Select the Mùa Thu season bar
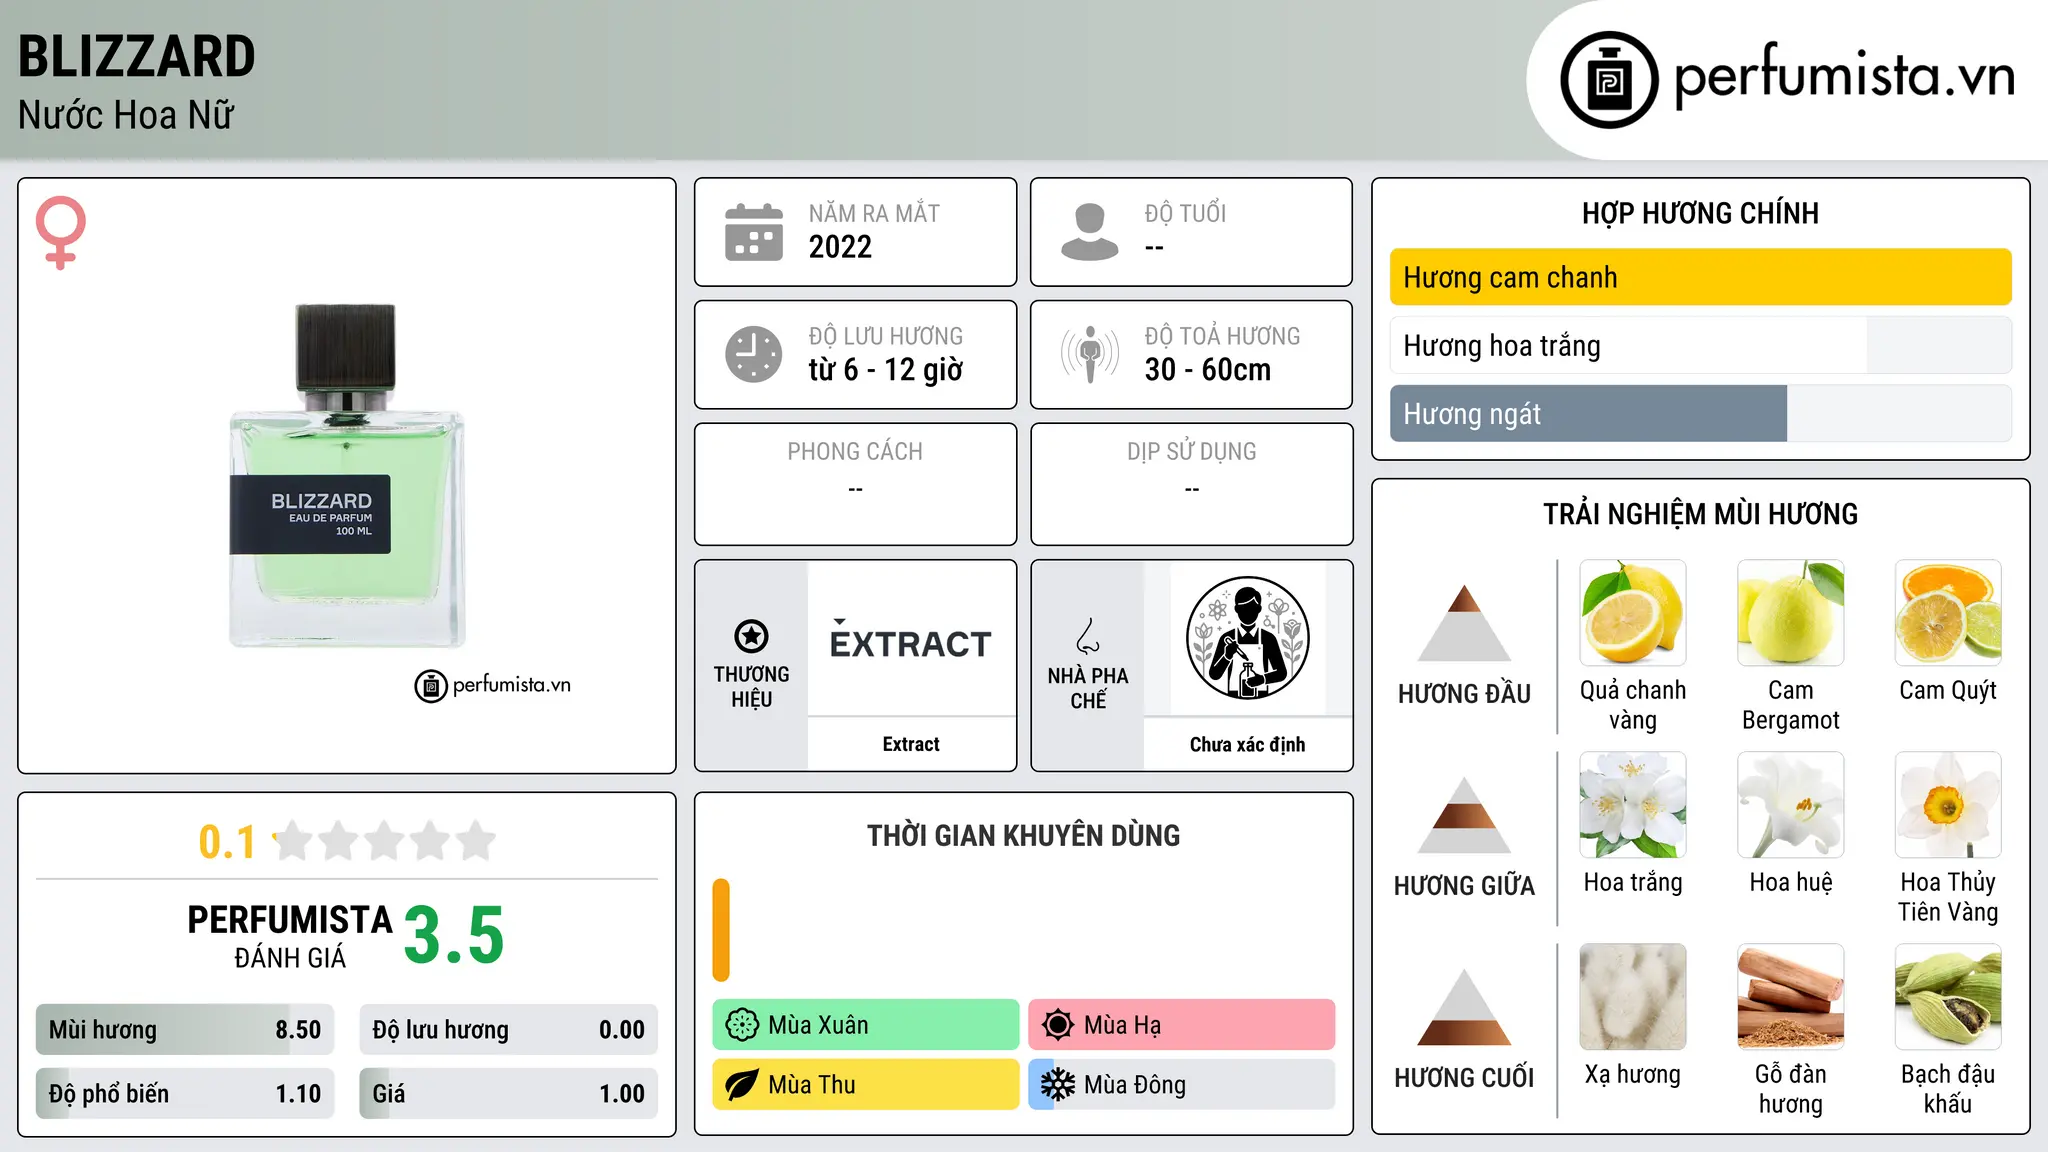The image size is (2048, 1152). tap(866, 1085)
